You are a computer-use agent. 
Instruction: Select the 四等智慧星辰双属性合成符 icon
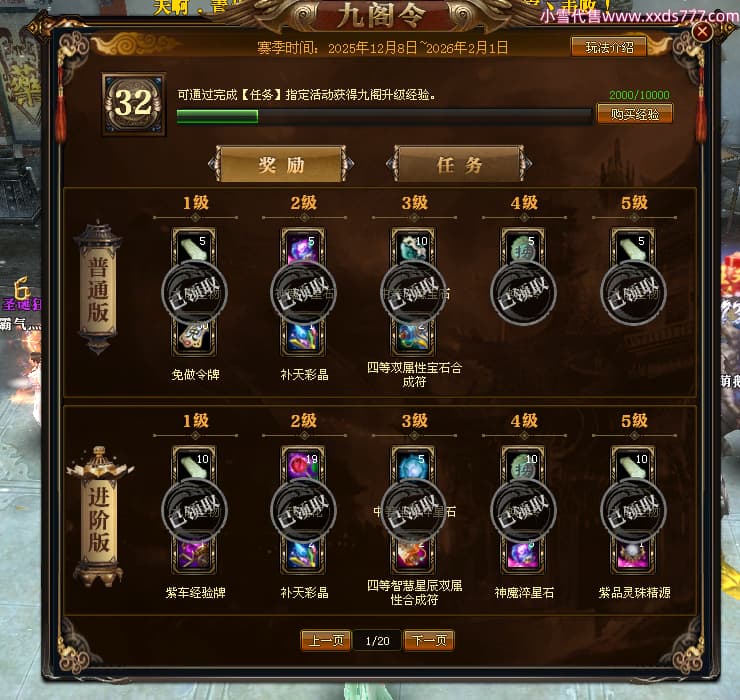click(x=413, y=556)
